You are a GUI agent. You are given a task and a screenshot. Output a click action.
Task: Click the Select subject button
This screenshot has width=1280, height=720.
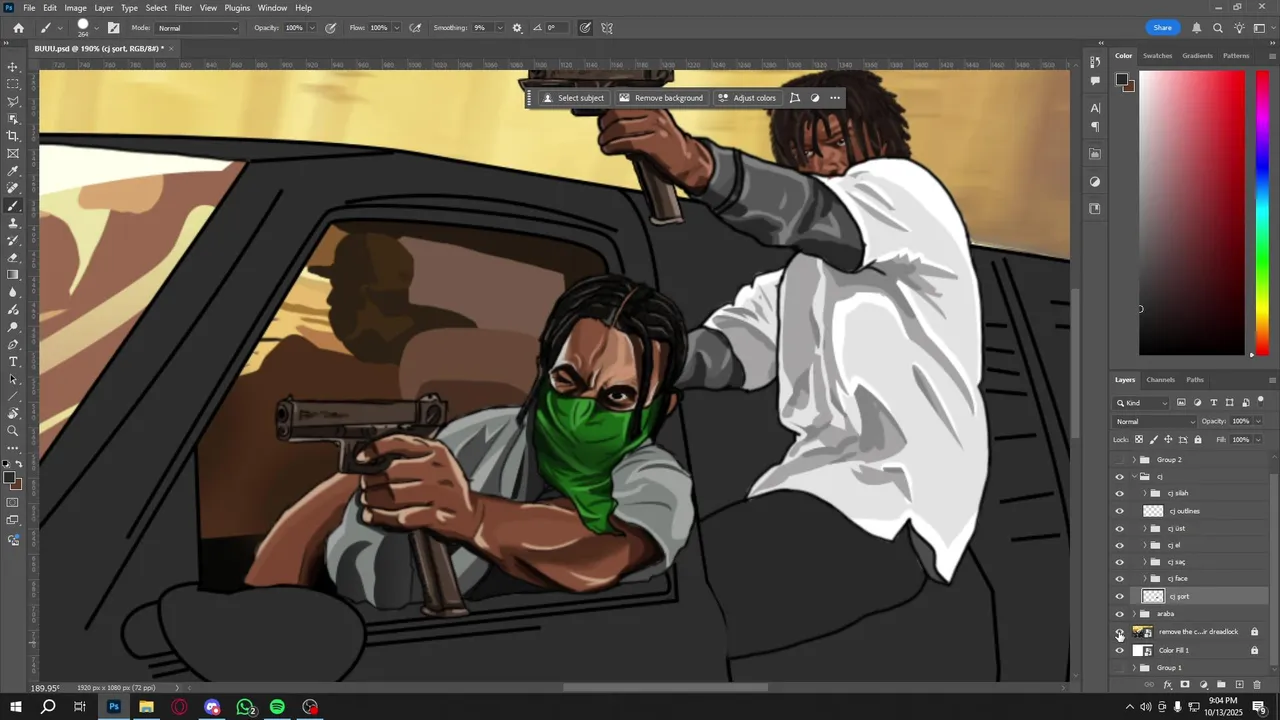click(x=572, y=98)
